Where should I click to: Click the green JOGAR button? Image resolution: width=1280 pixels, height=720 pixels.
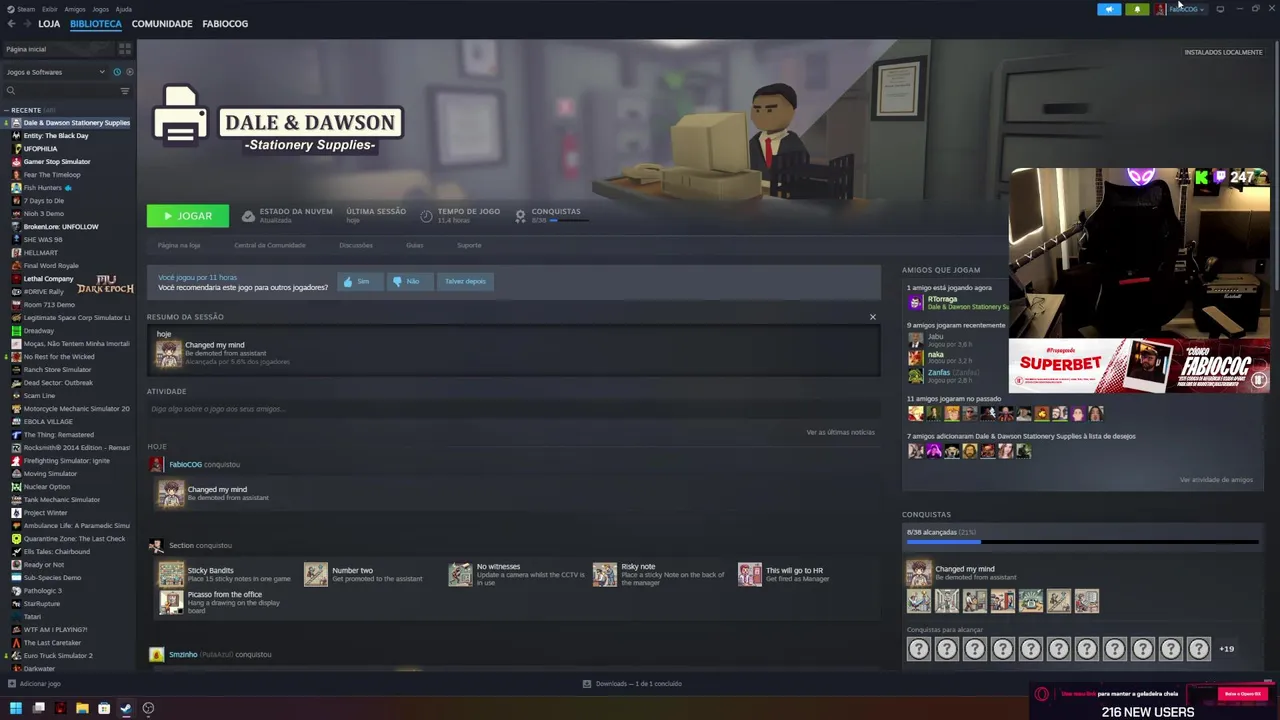click(x=188, y=216)
